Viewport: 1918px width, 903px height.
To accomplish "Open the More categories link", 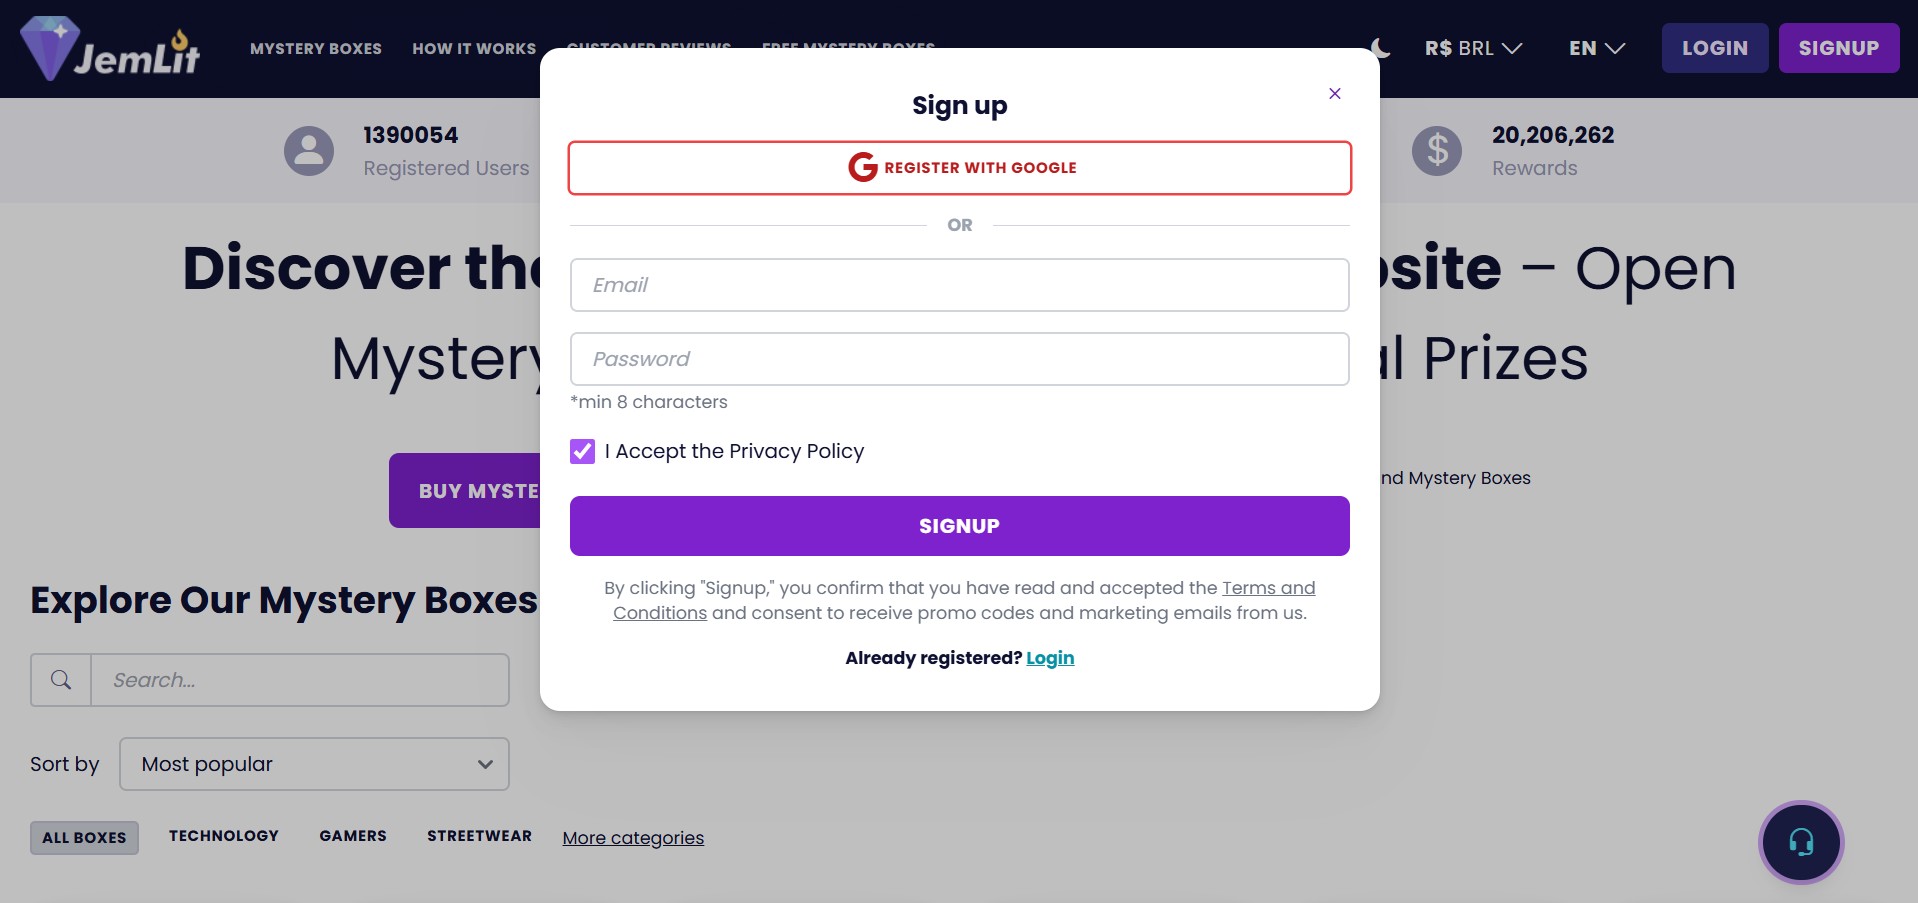I will point(633,838).
